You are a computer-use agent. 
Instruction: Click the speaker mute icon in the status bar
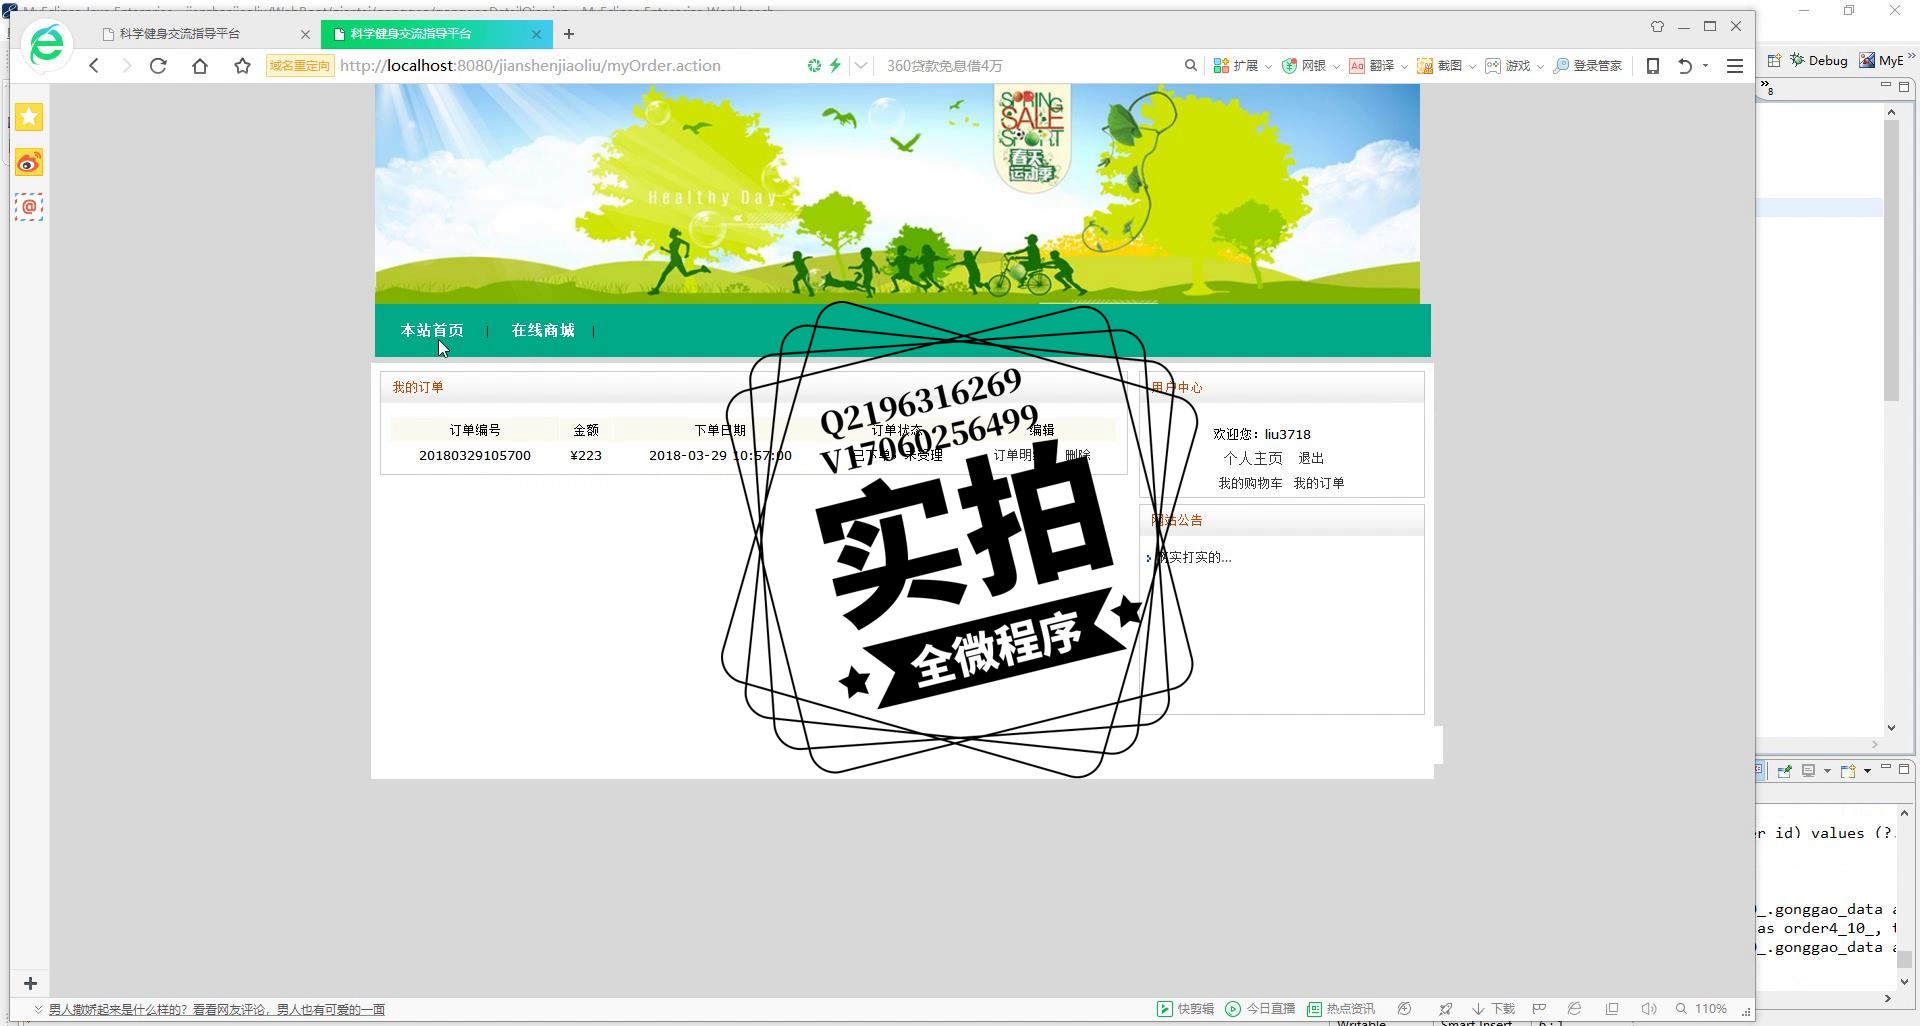coord(1649,1009)
